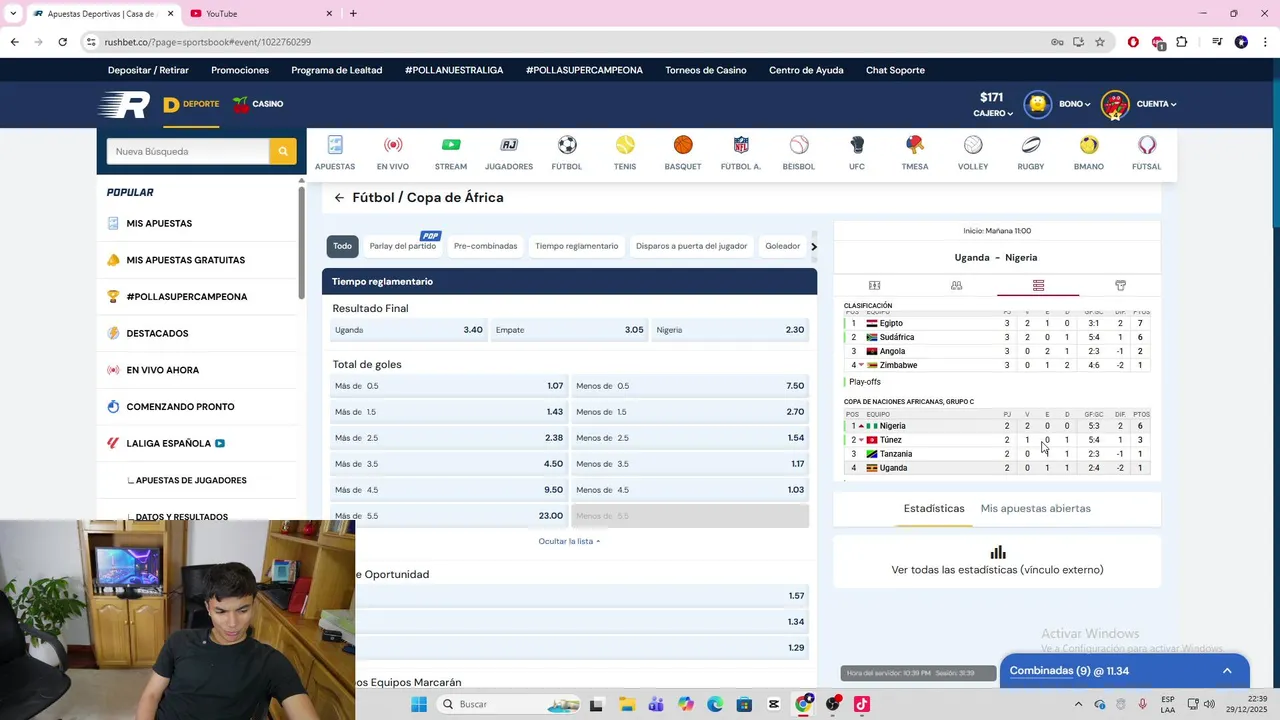Open Depositar / Retirar menu link
This screenshot has width=1280, height=720.
pos(148,71)
